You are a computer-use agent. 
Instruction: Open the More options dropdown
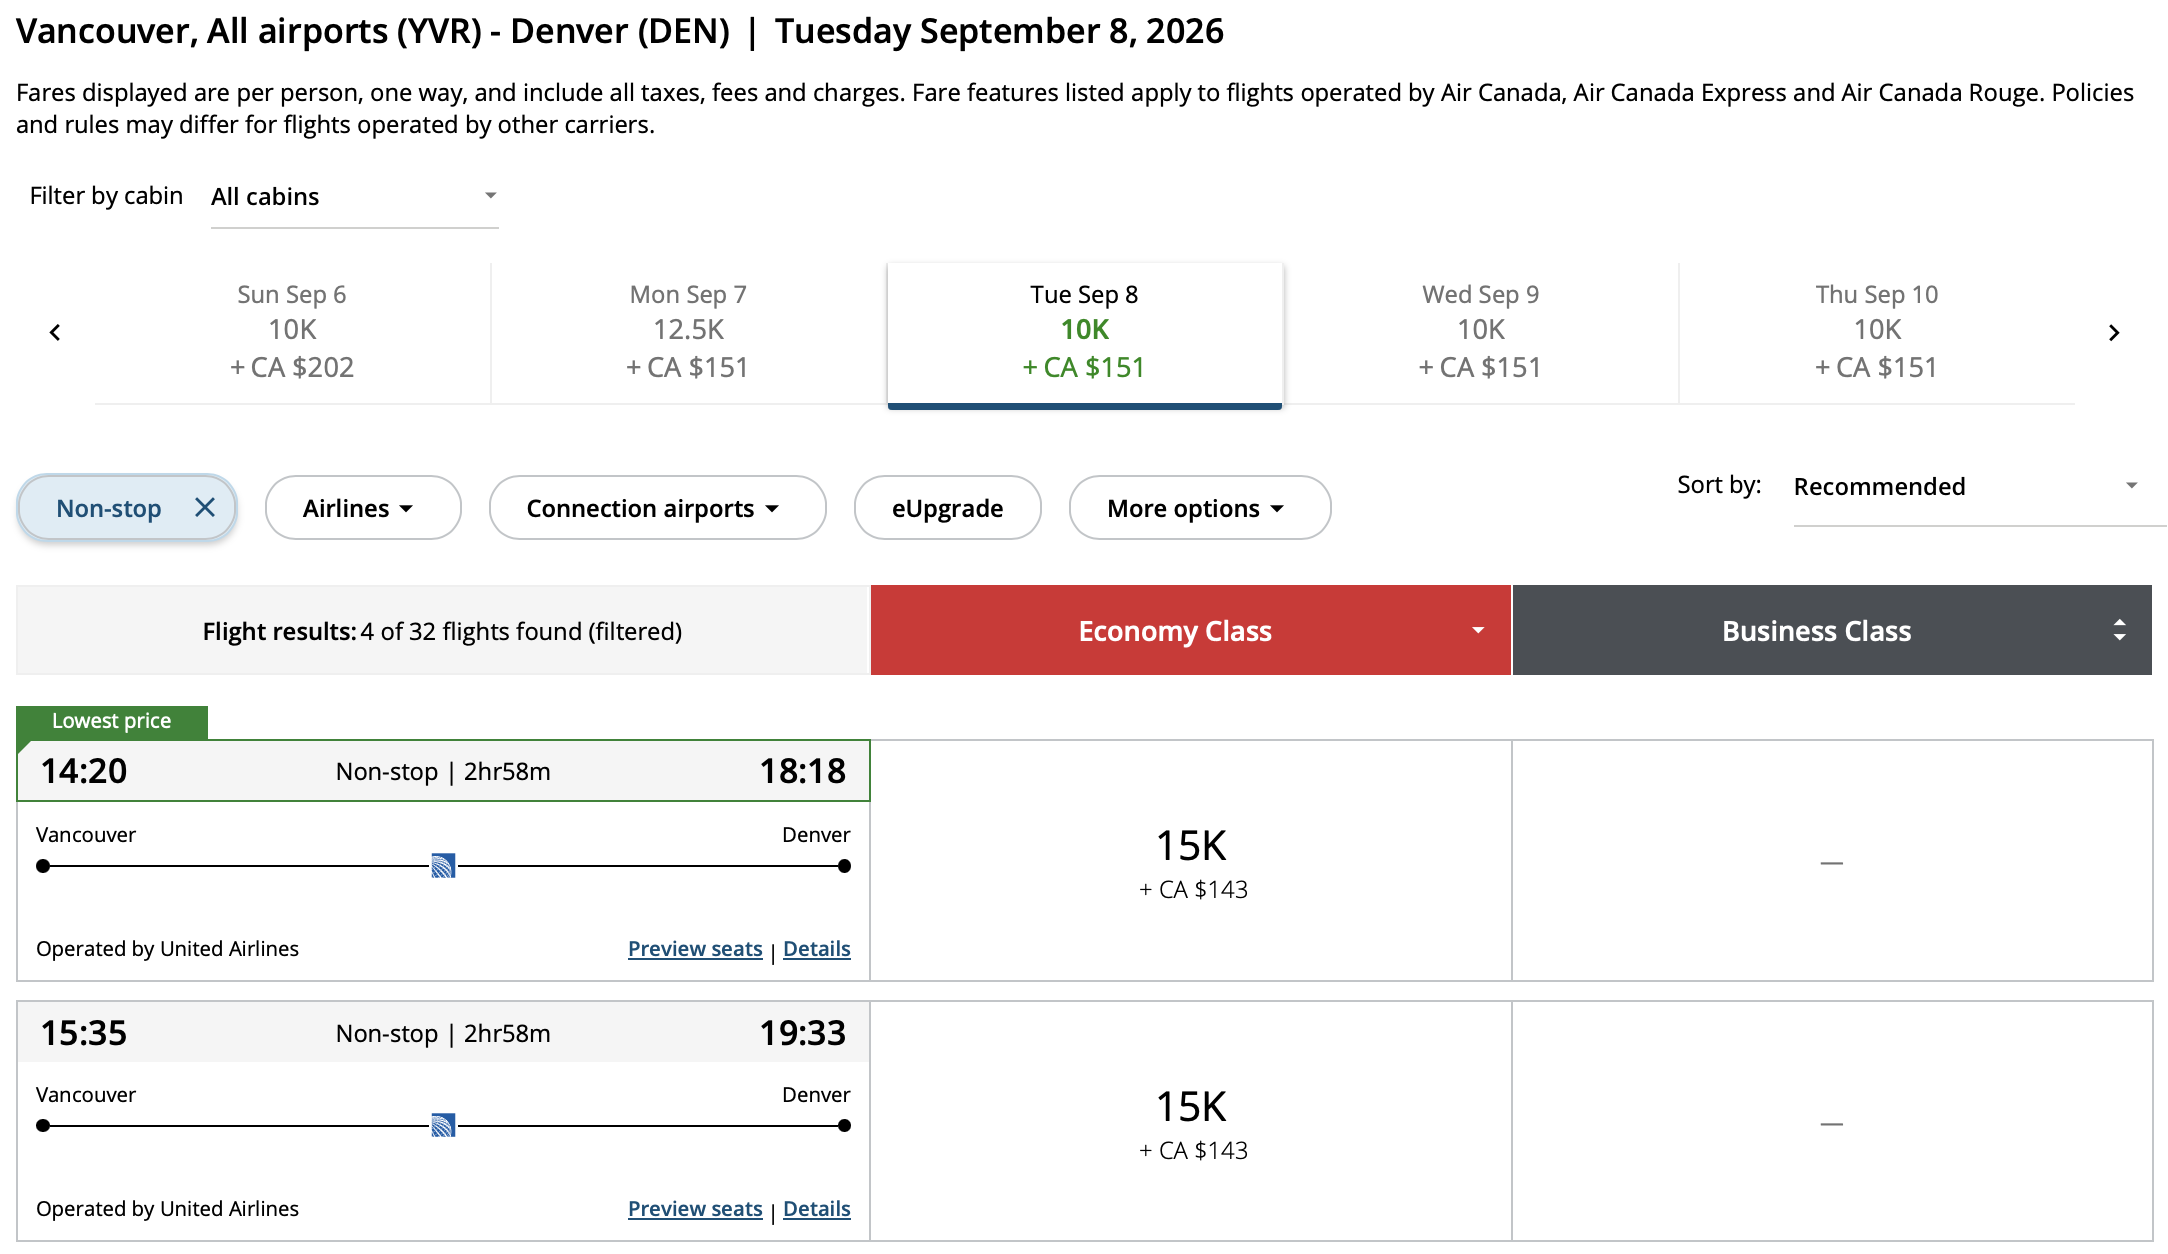(x=1199, y=508)
